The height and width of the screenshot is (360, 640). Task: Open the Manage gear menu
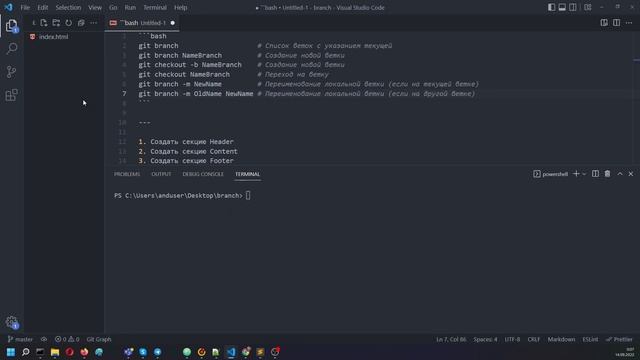coord(11,322)
